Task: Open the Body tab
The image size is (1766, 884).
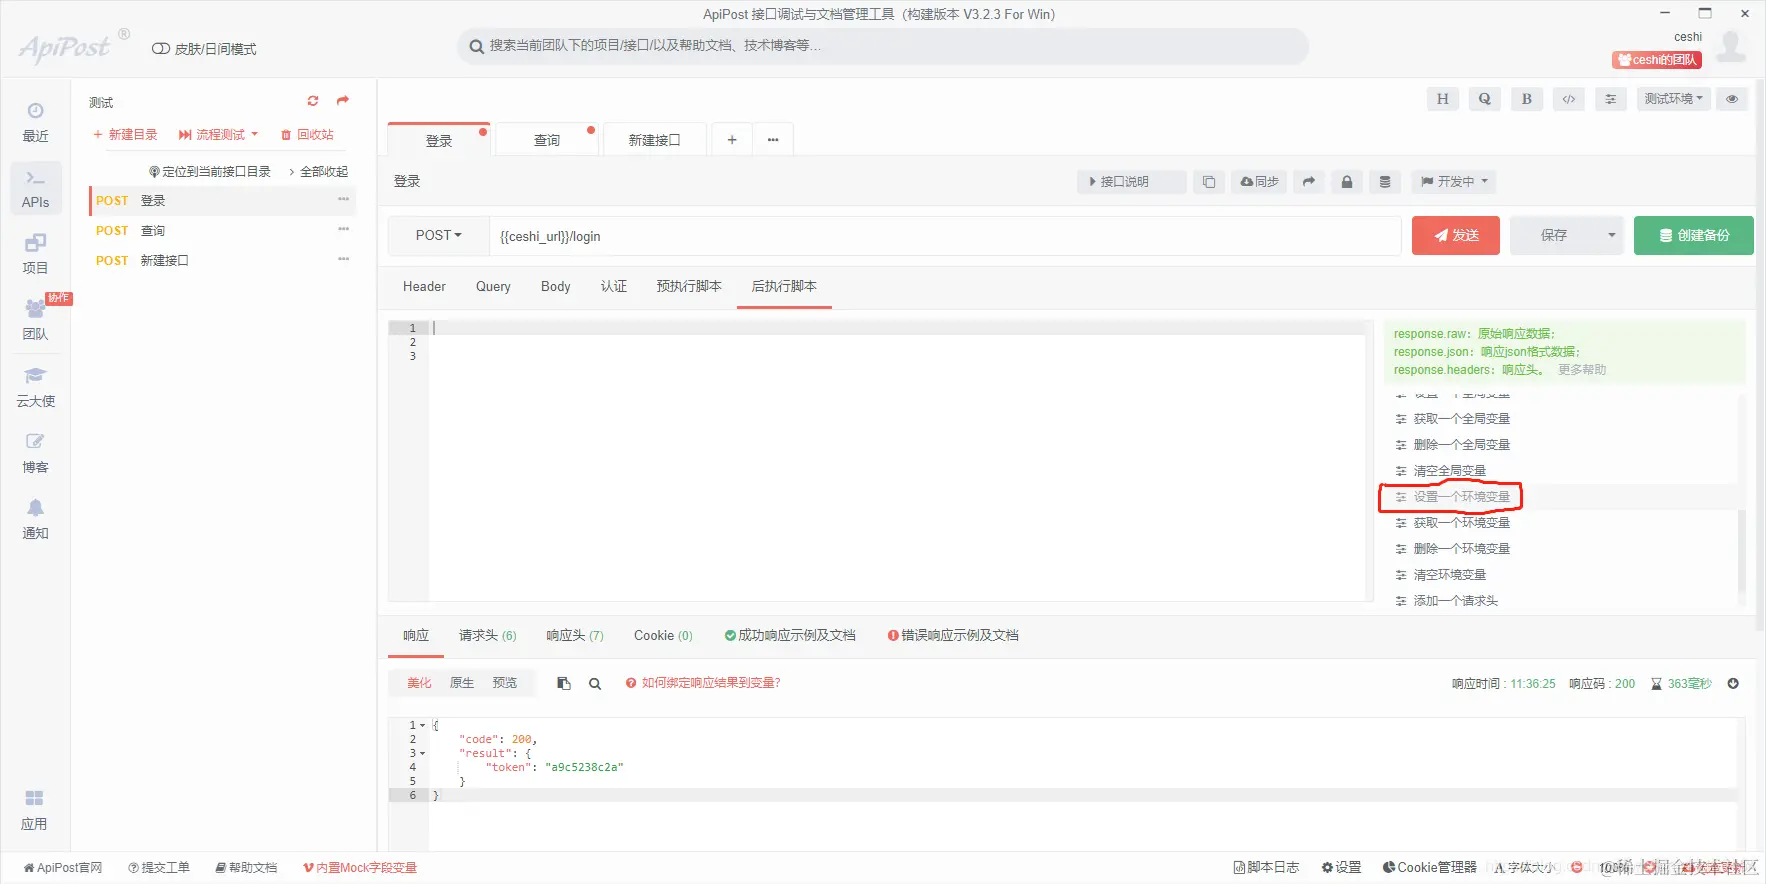Action: tap(555, 287)
